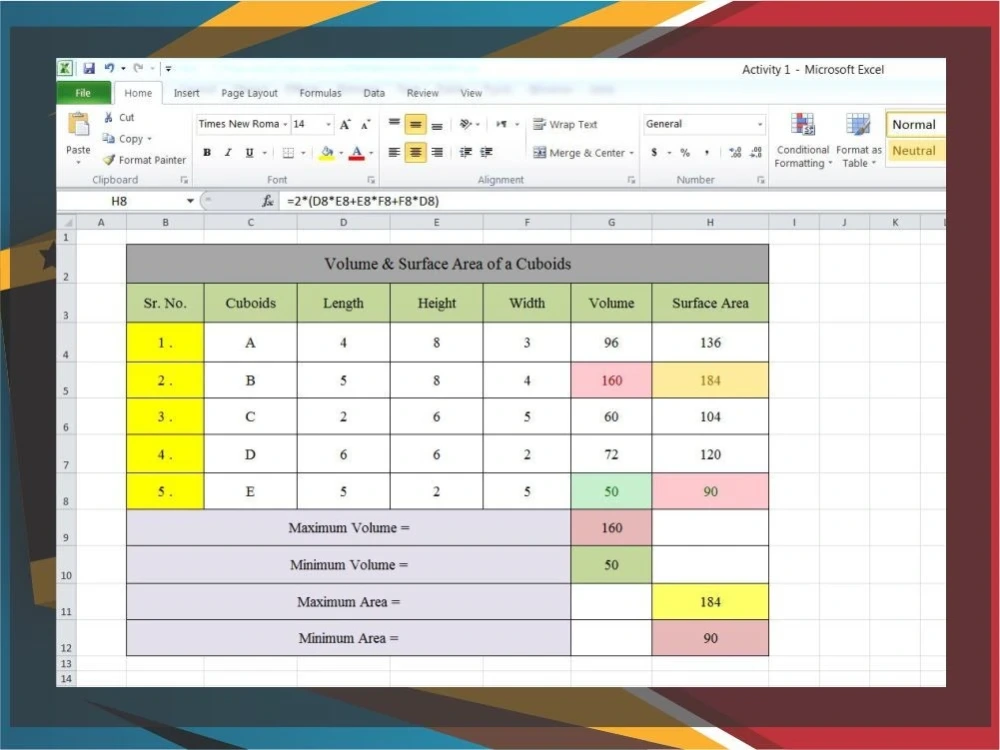Toggle Align Text Right
1000x750 pixels.
437,152
